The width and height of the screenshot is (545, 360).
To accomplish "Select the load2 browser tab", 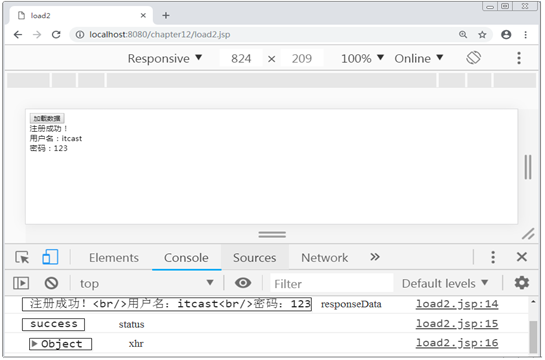I will click(81, 15).
